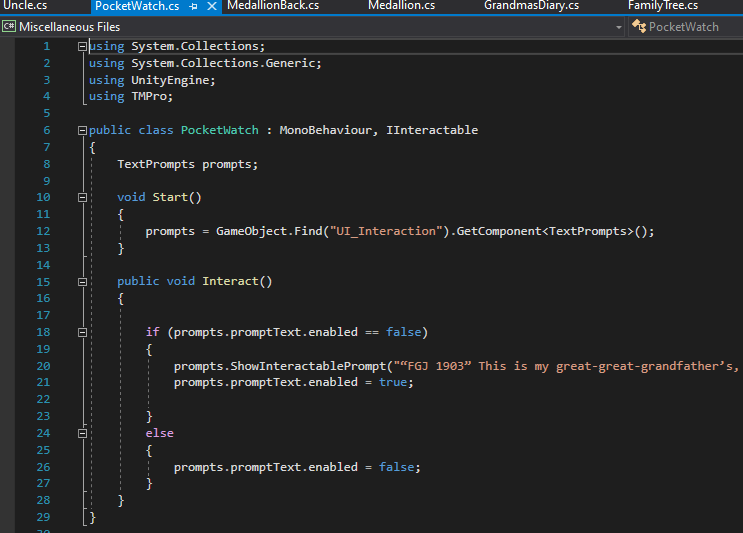Open the MedallionBack.cs tab
Image resolution: width=743 pixels, height=533 pixels.
click(273, 6)
